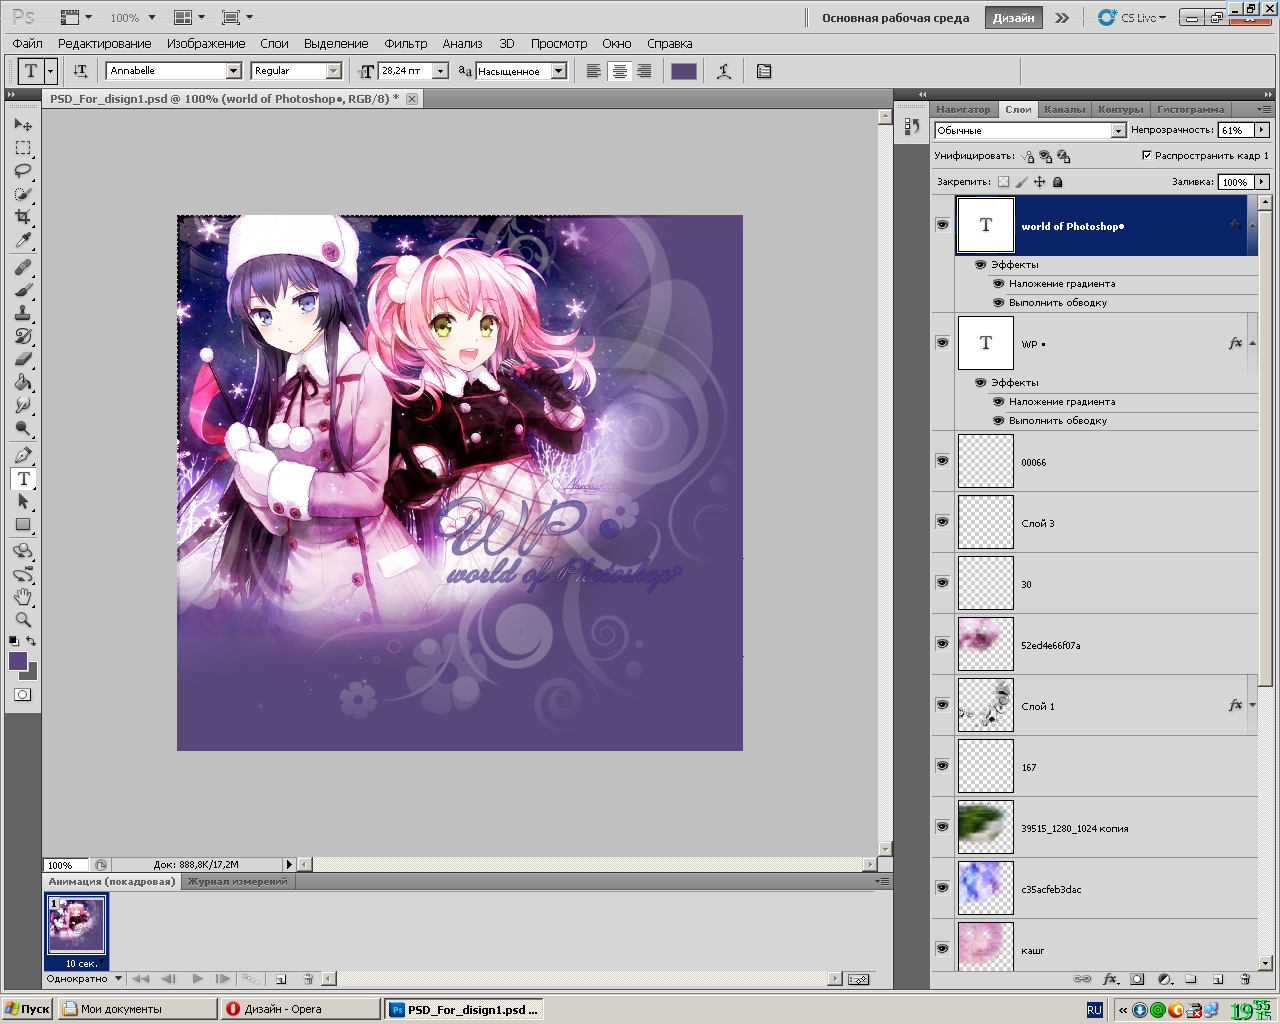Viewport: 1280px width, 1024px height.
Task: Toggle visibility of Слой 1
Action: pyautogui.click(x=942, y=705)
